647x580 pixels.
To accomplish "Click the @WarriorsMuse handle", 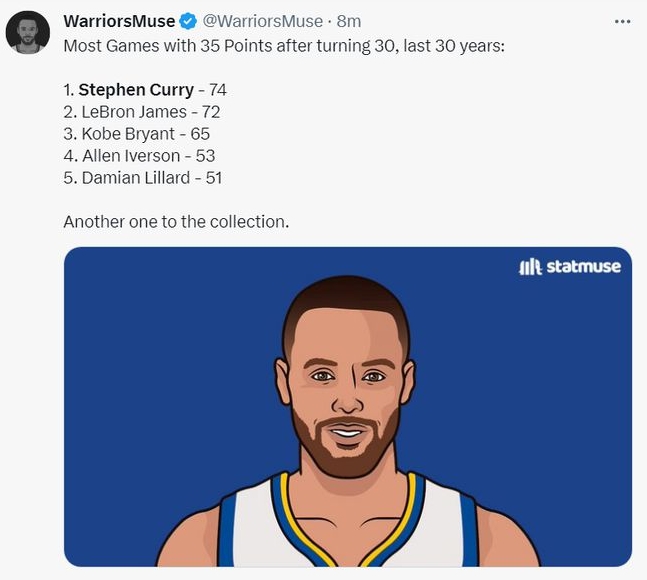I will tap(265, 21).
